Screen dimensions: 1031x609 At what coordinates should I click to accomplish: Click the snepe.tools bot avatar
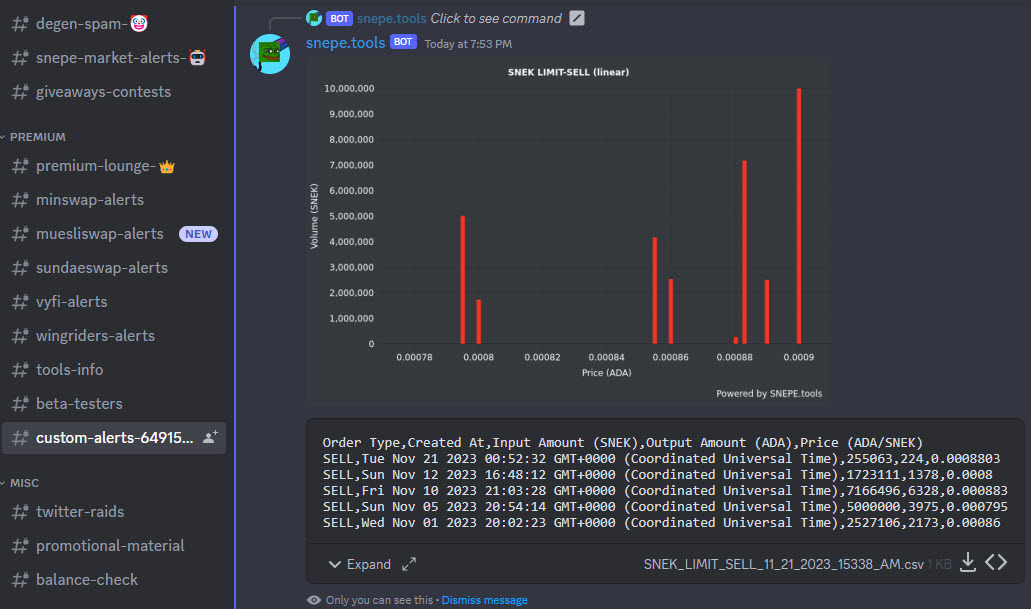(x=270, y=54)
